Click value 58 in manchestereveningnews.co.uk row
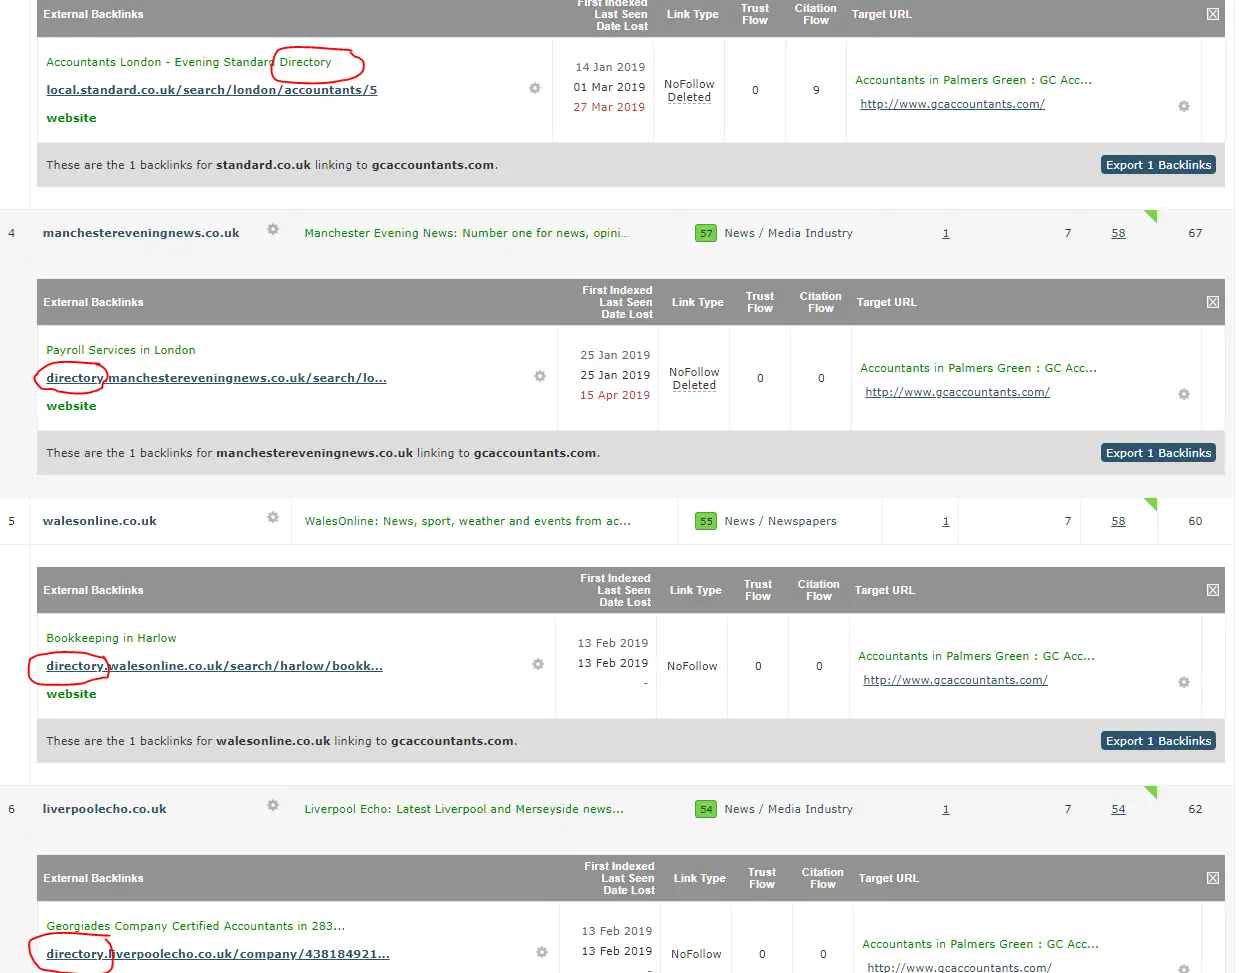This screenshot has height=973, width=1239. [x=1118, y=233]
